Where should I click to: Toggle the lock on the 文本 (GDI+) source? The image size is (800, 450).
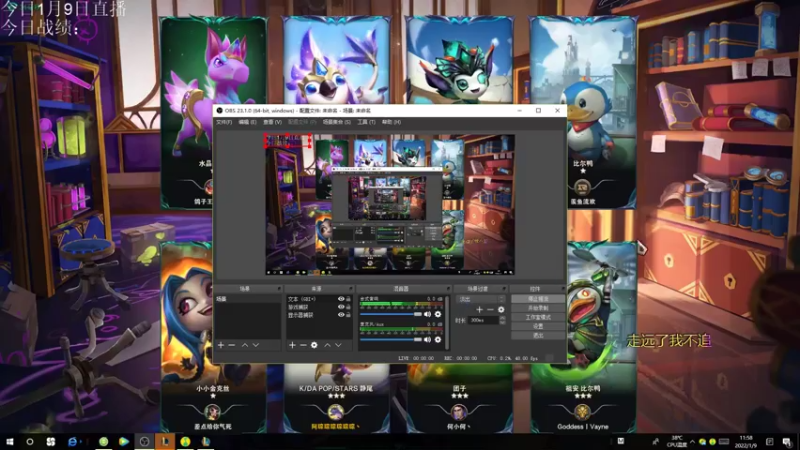pos(348,299)
